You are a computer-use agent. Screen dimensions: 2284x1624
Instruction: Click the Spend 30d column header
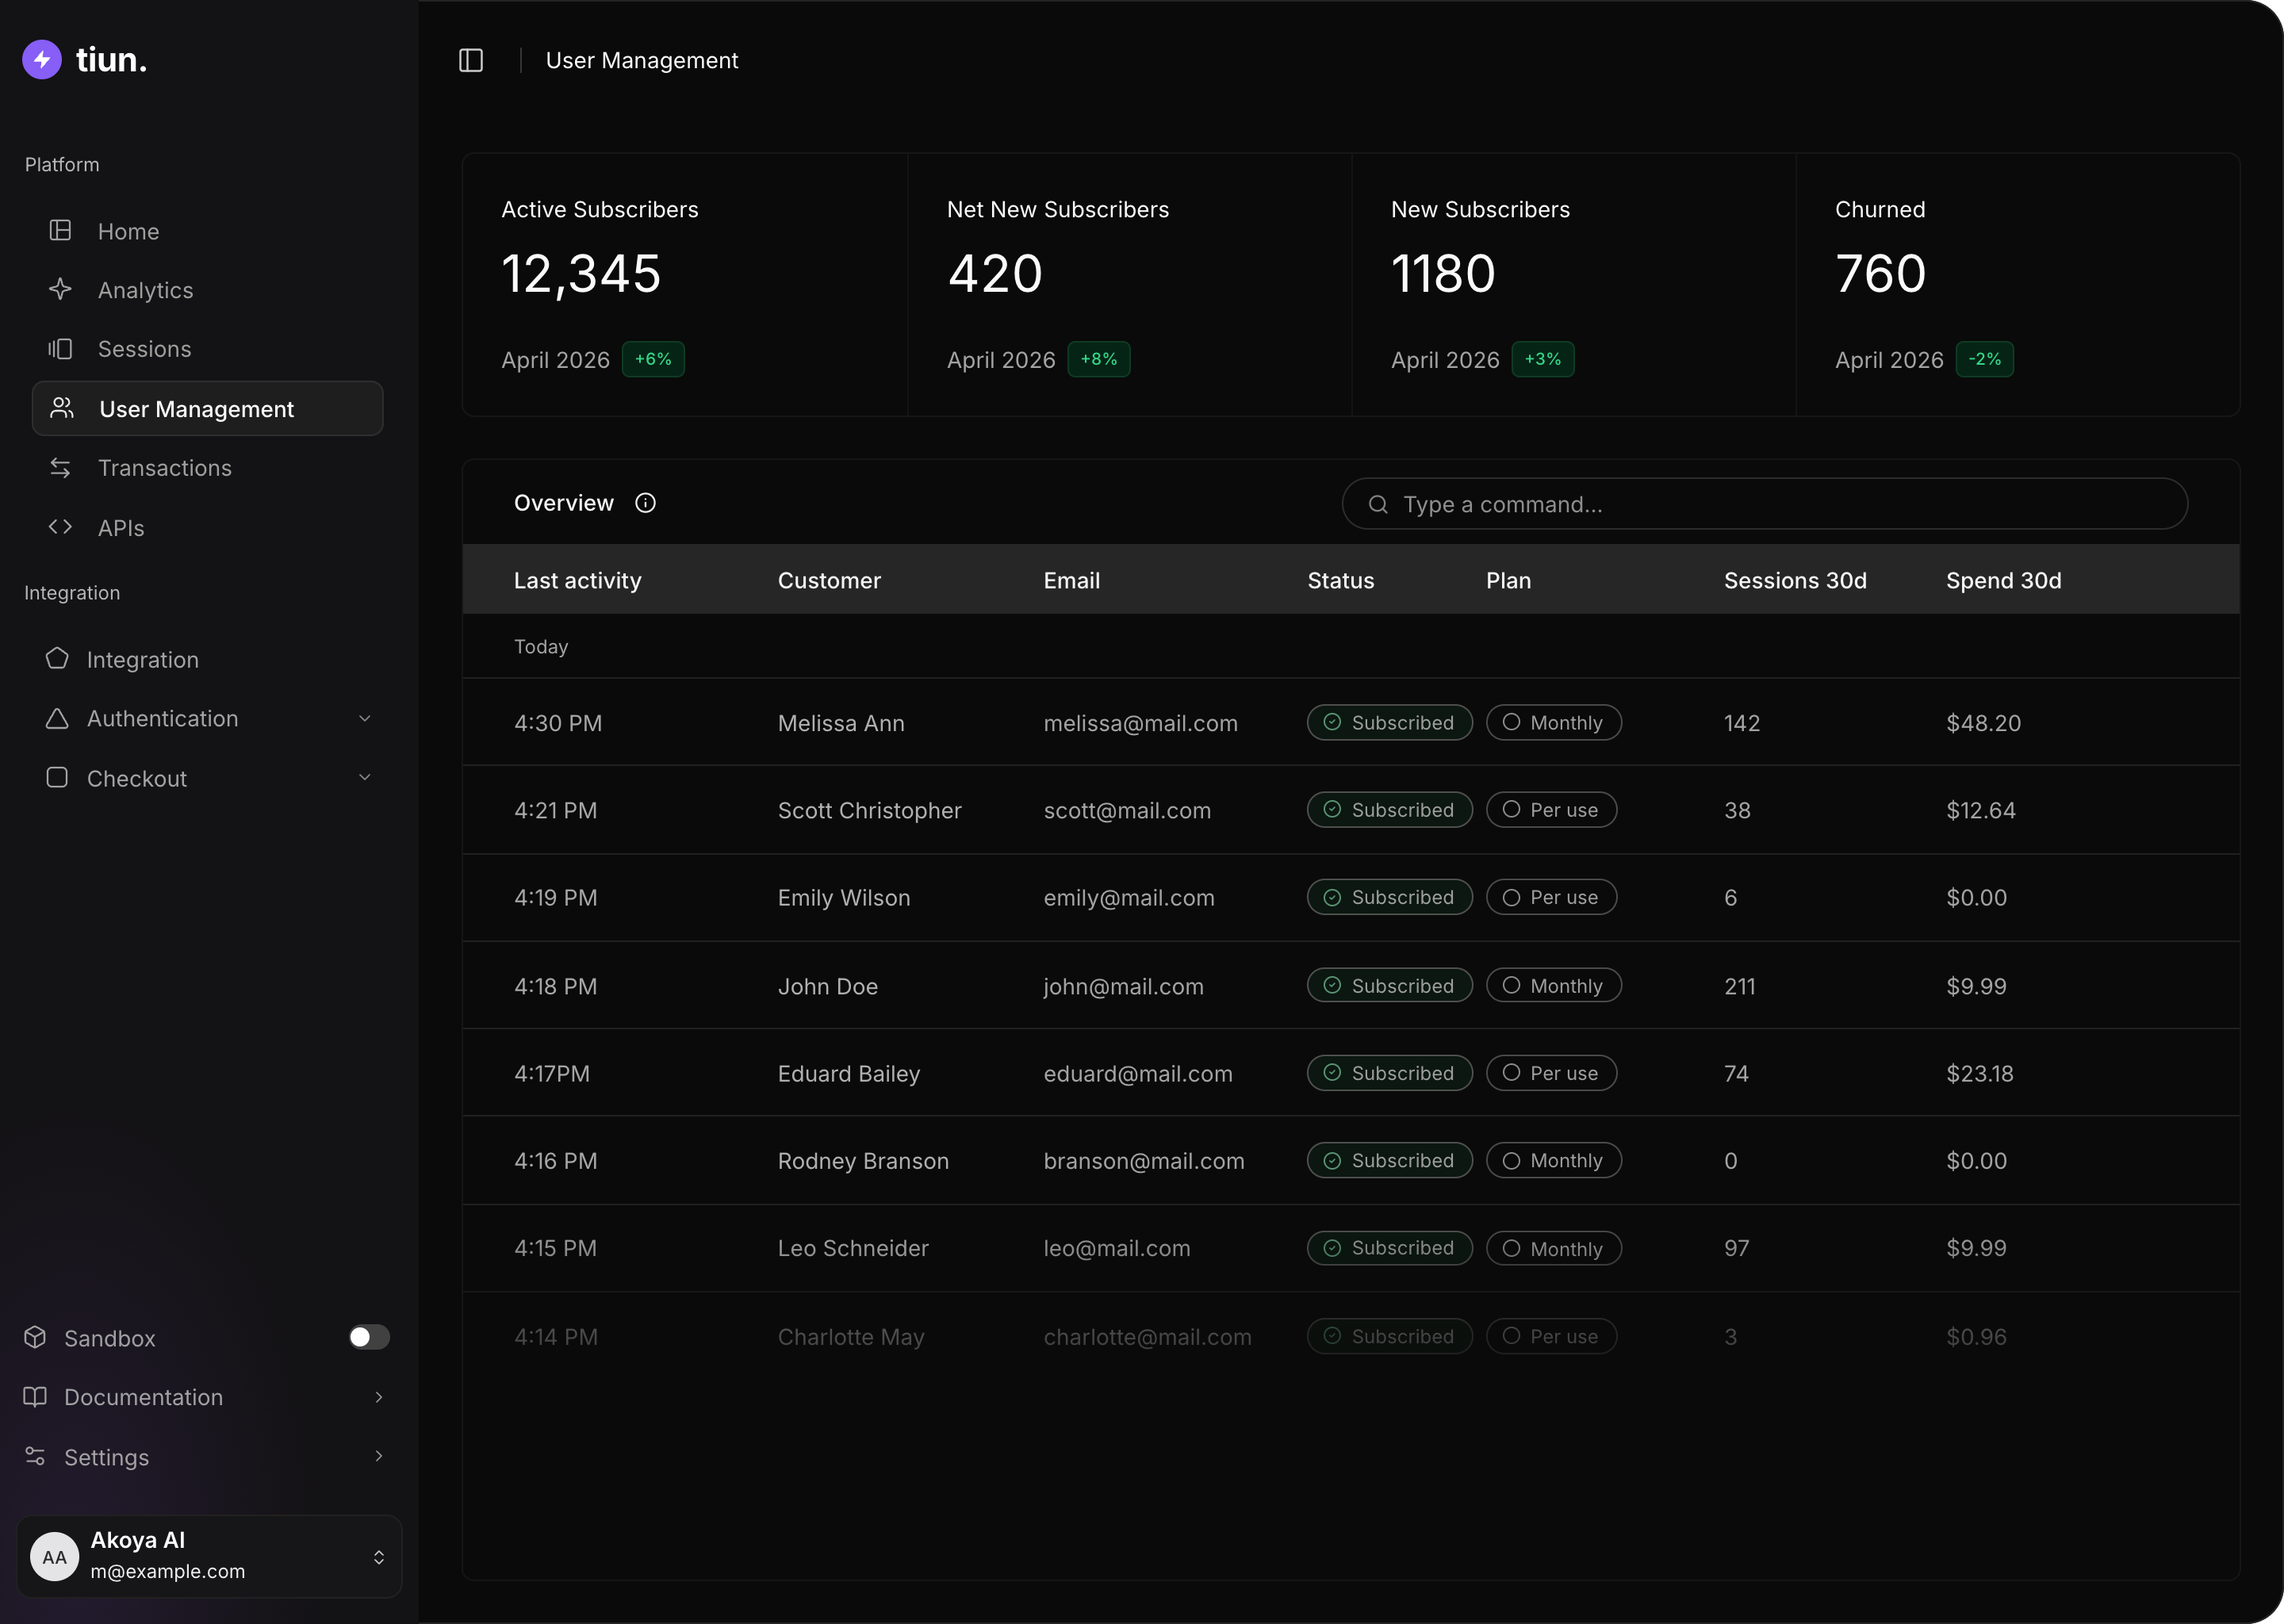coord(2004,580)
